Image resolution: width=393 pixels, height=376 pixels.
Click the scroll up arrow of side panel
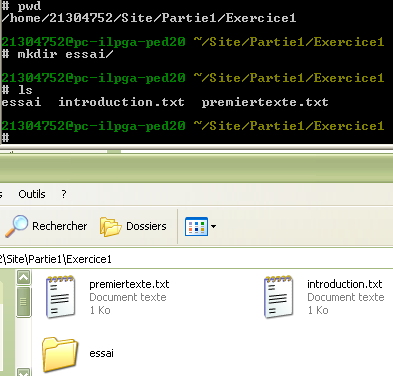[24, 277]
